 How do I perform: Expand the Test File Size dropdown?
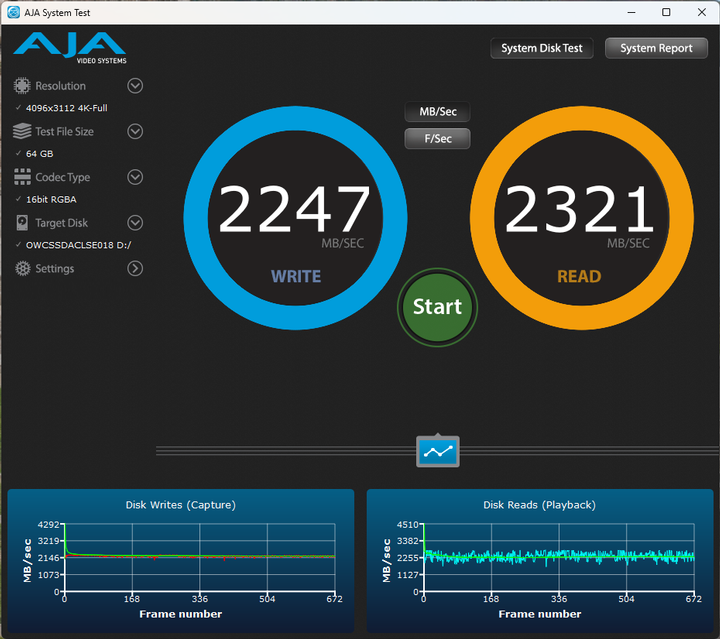(x=135, y=132)
